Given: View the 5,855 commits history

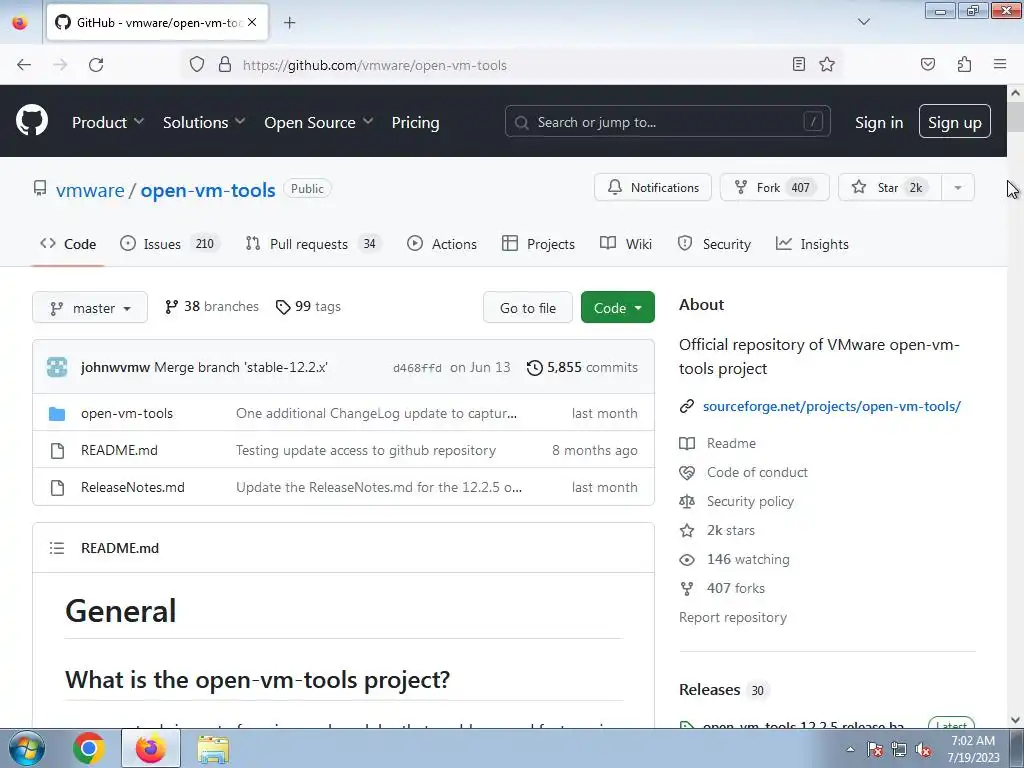Looking at the screenshot, I should [583, 367].
